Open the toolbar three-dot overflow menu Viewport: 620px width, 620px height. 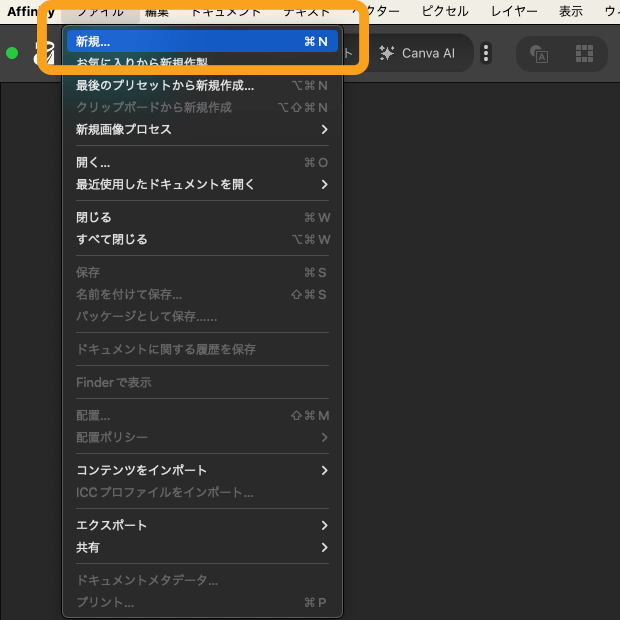(486, 53)
